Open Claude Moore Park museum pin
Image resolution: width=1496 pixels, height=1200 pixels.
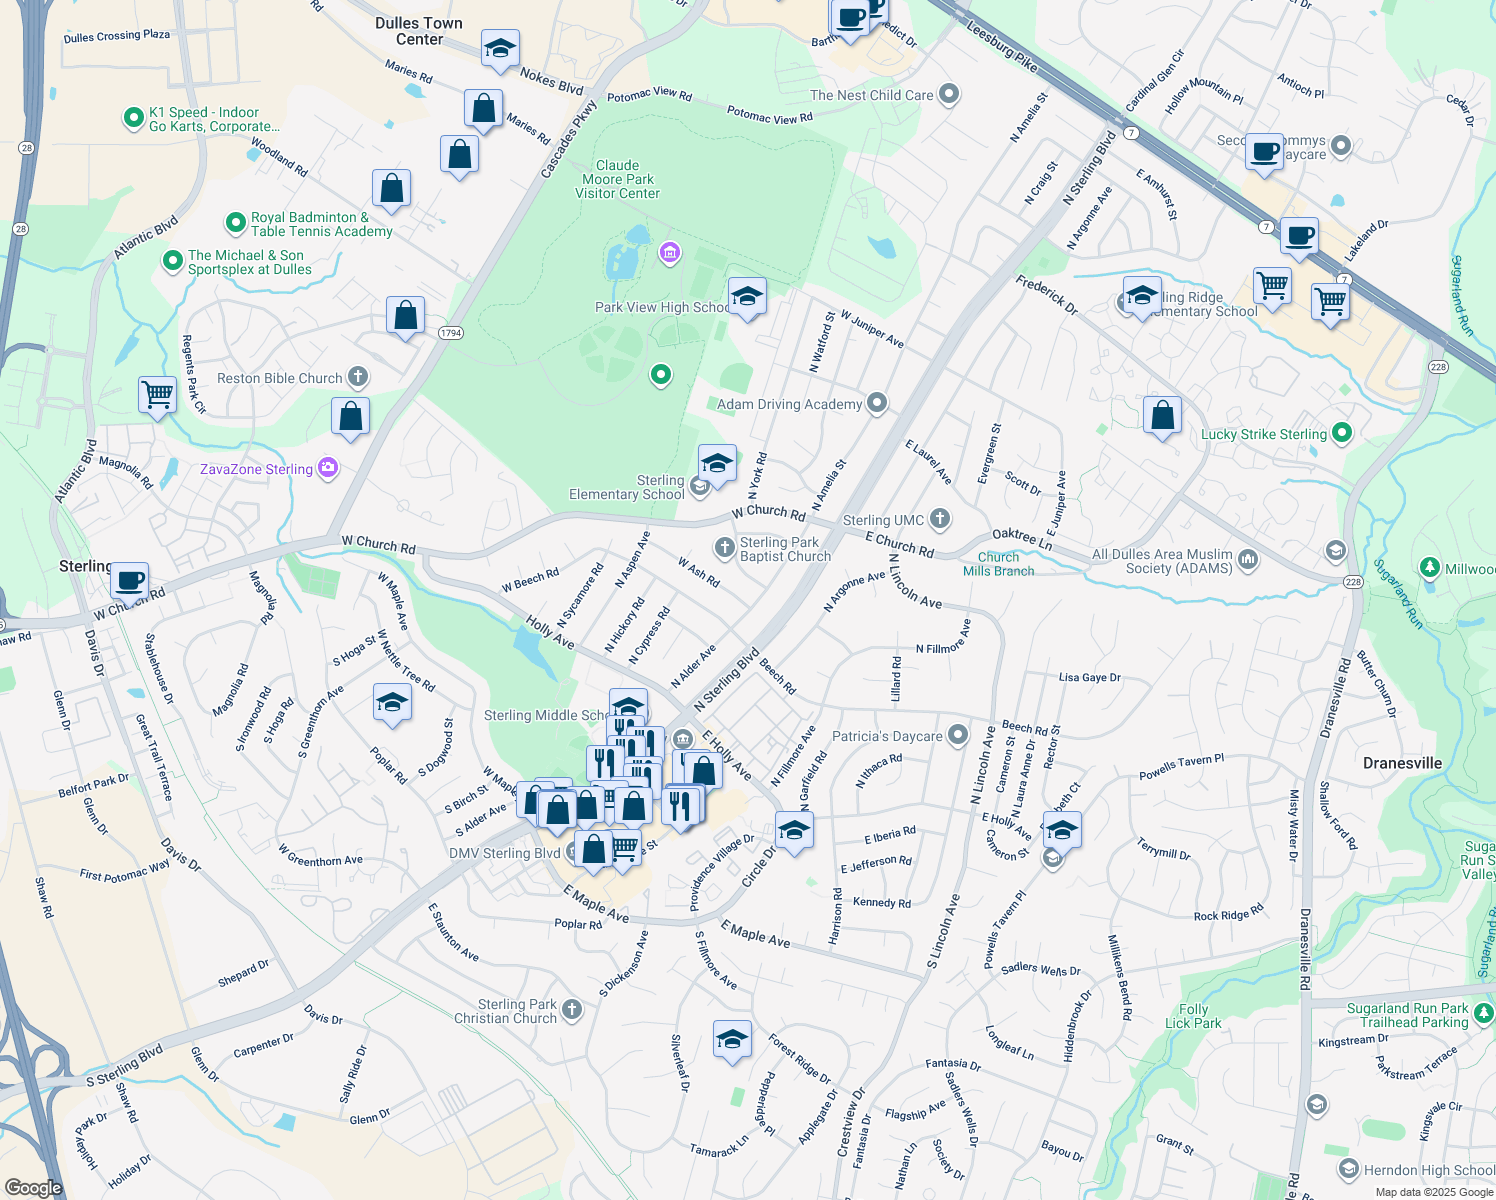pyautogui.click(x=670, y=254)
